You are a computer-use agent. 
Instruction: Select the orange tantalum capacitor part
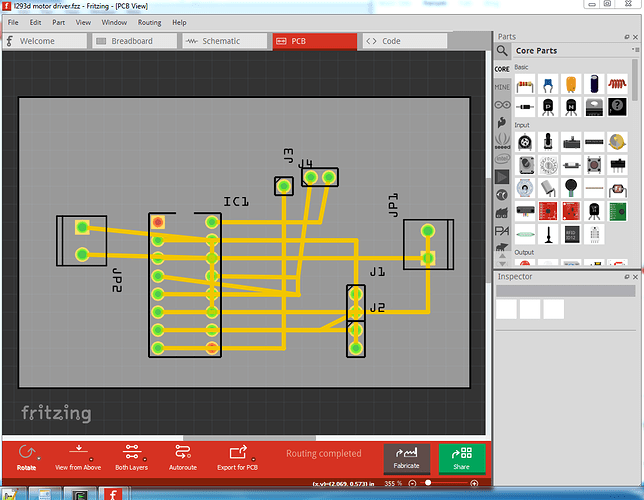coord(571,85)
